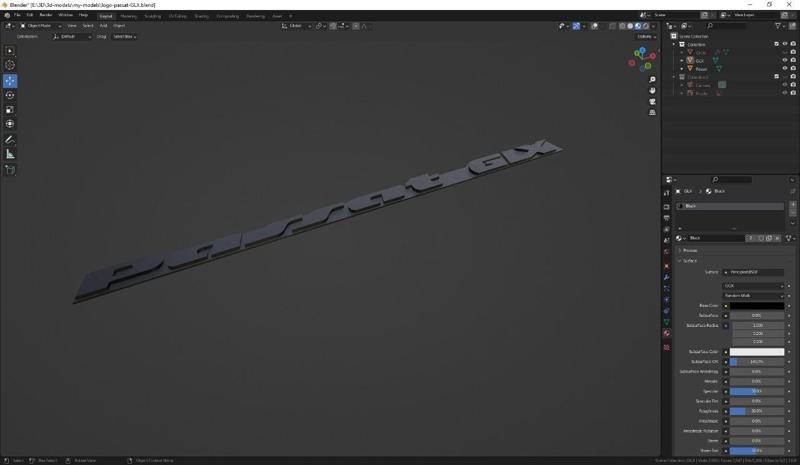Open the Texture properties tab
Viewport: 800px width, 465px height.
point(666,347)
